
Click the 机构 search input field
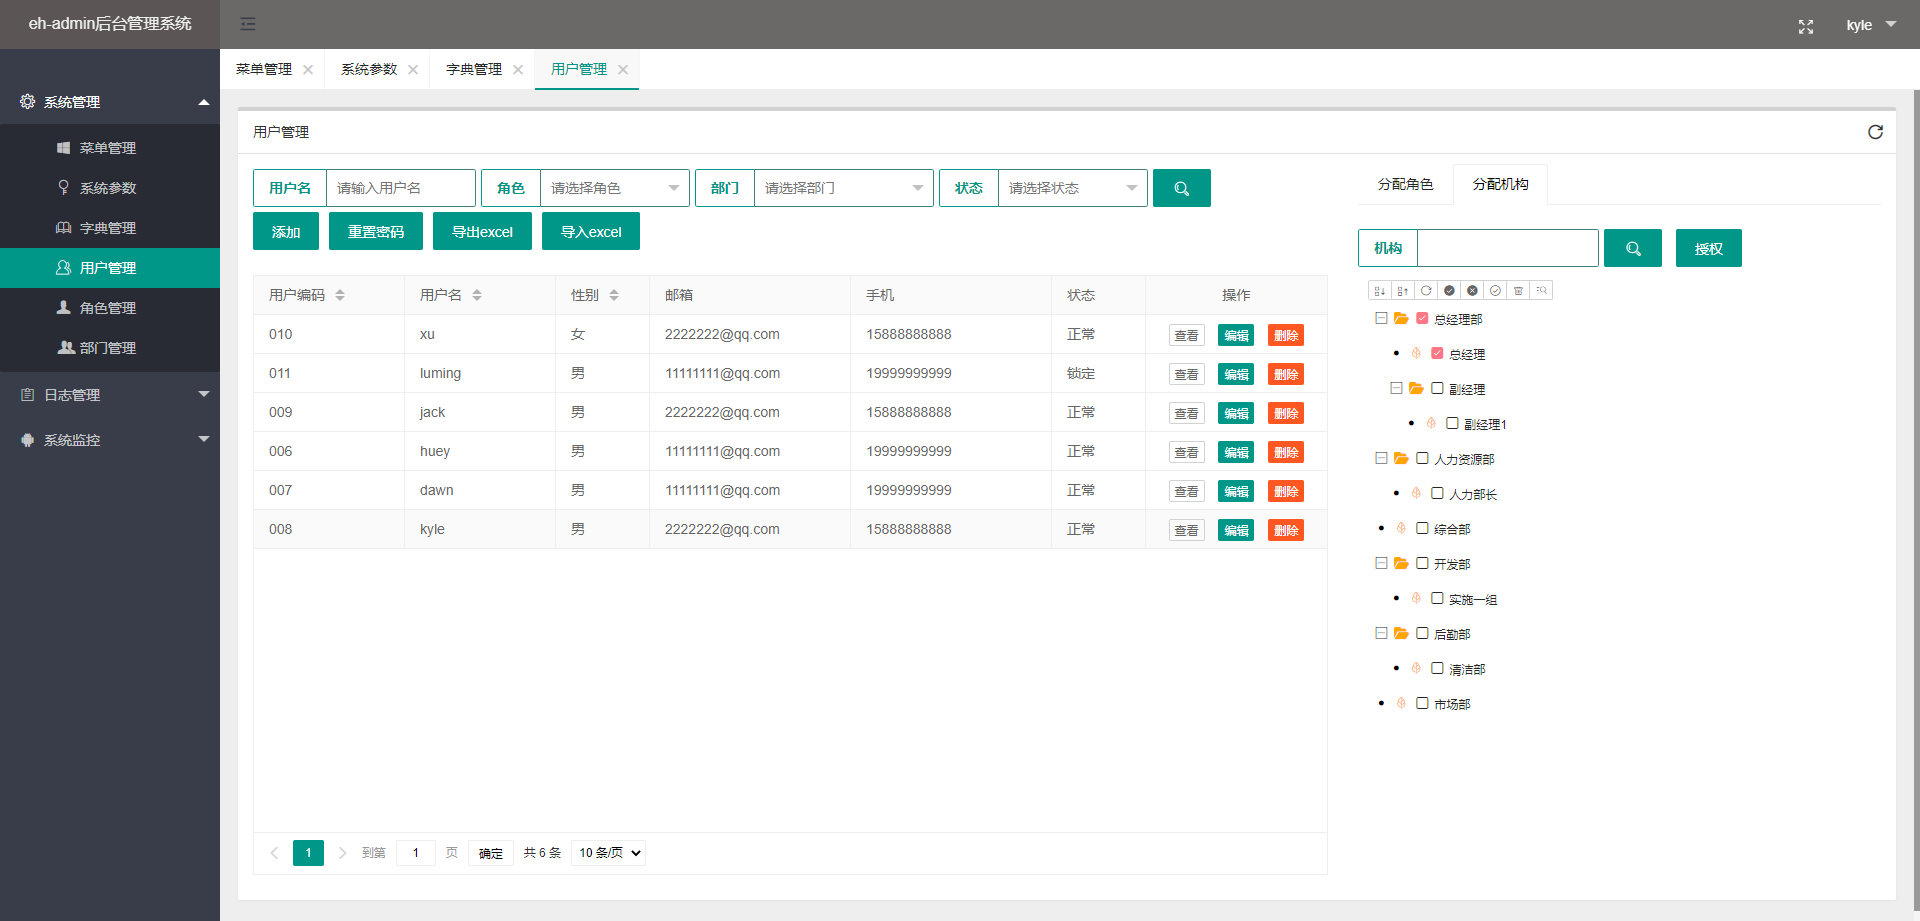[1507, 248]
